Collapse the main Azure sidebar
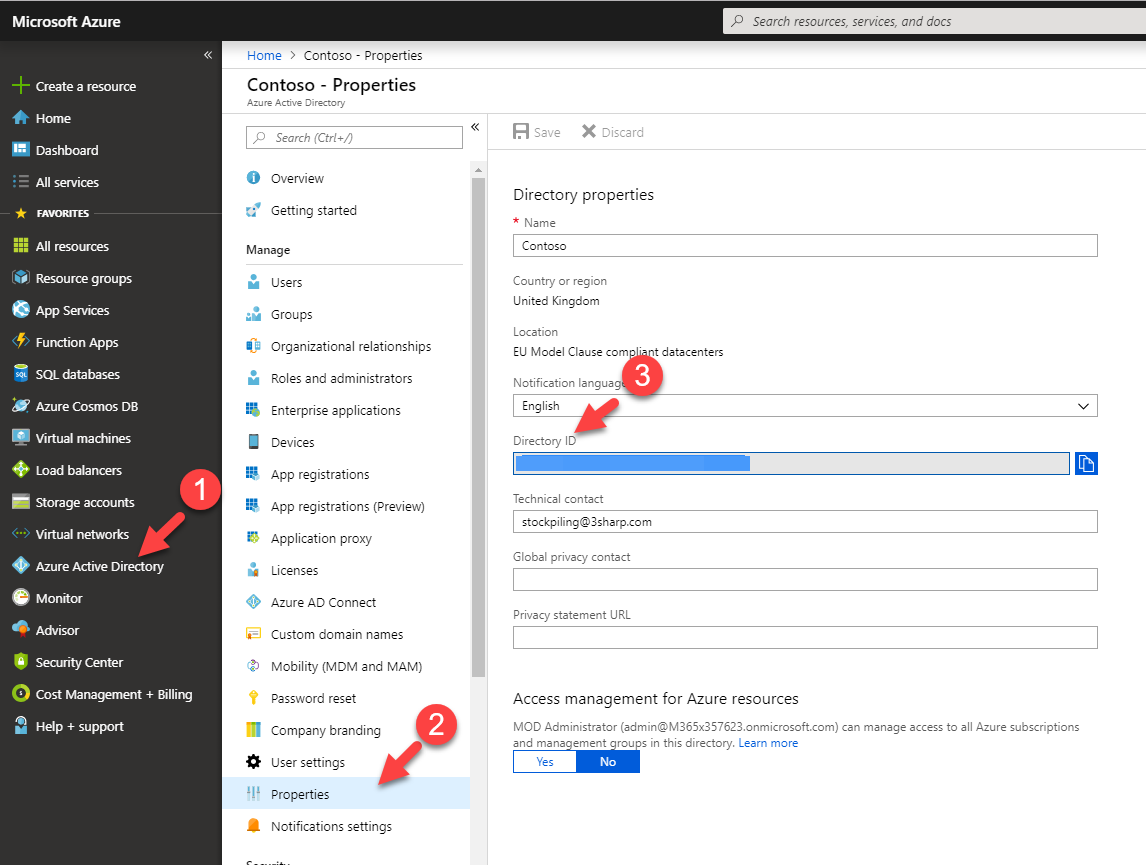The height and width of the screenshot is (865, 1146). point(208,55)
